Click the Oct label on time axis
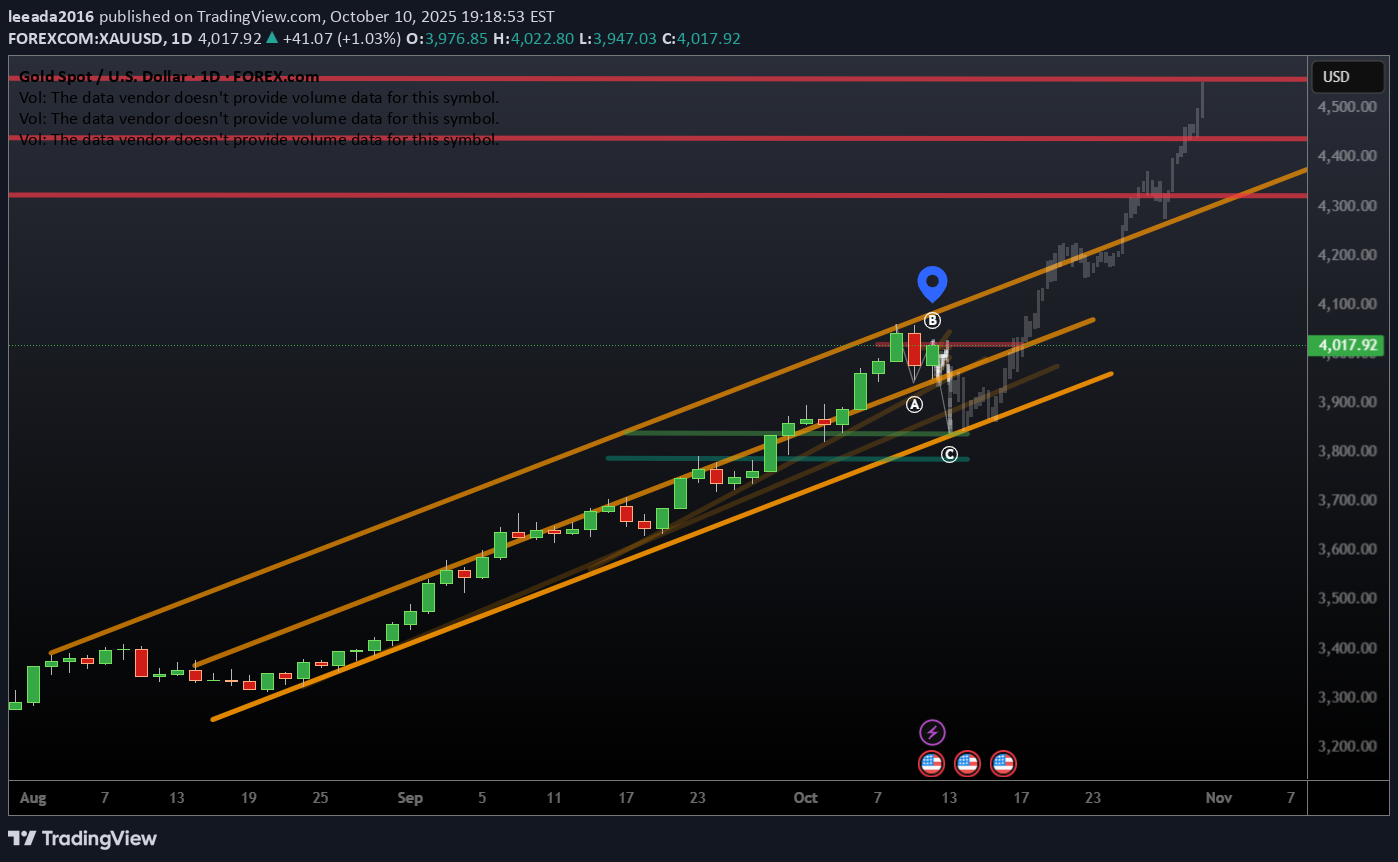 click(x=805, y=797)
